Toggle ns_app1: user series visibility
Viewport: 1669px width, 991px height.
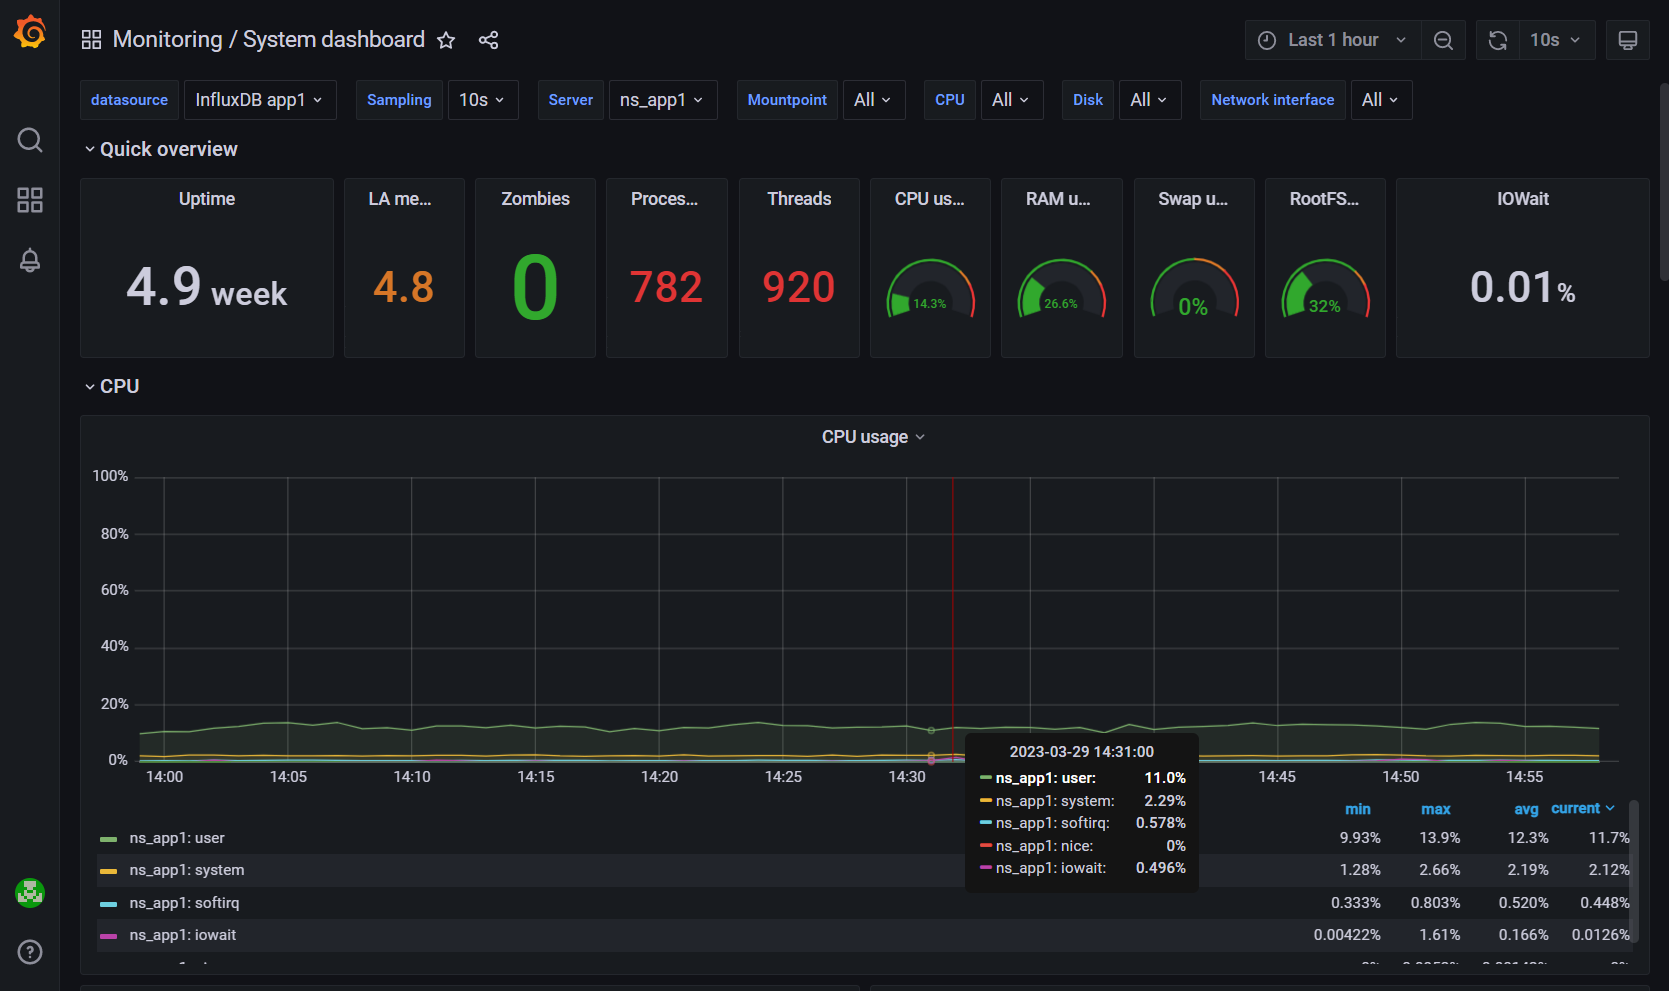(176, 838)
